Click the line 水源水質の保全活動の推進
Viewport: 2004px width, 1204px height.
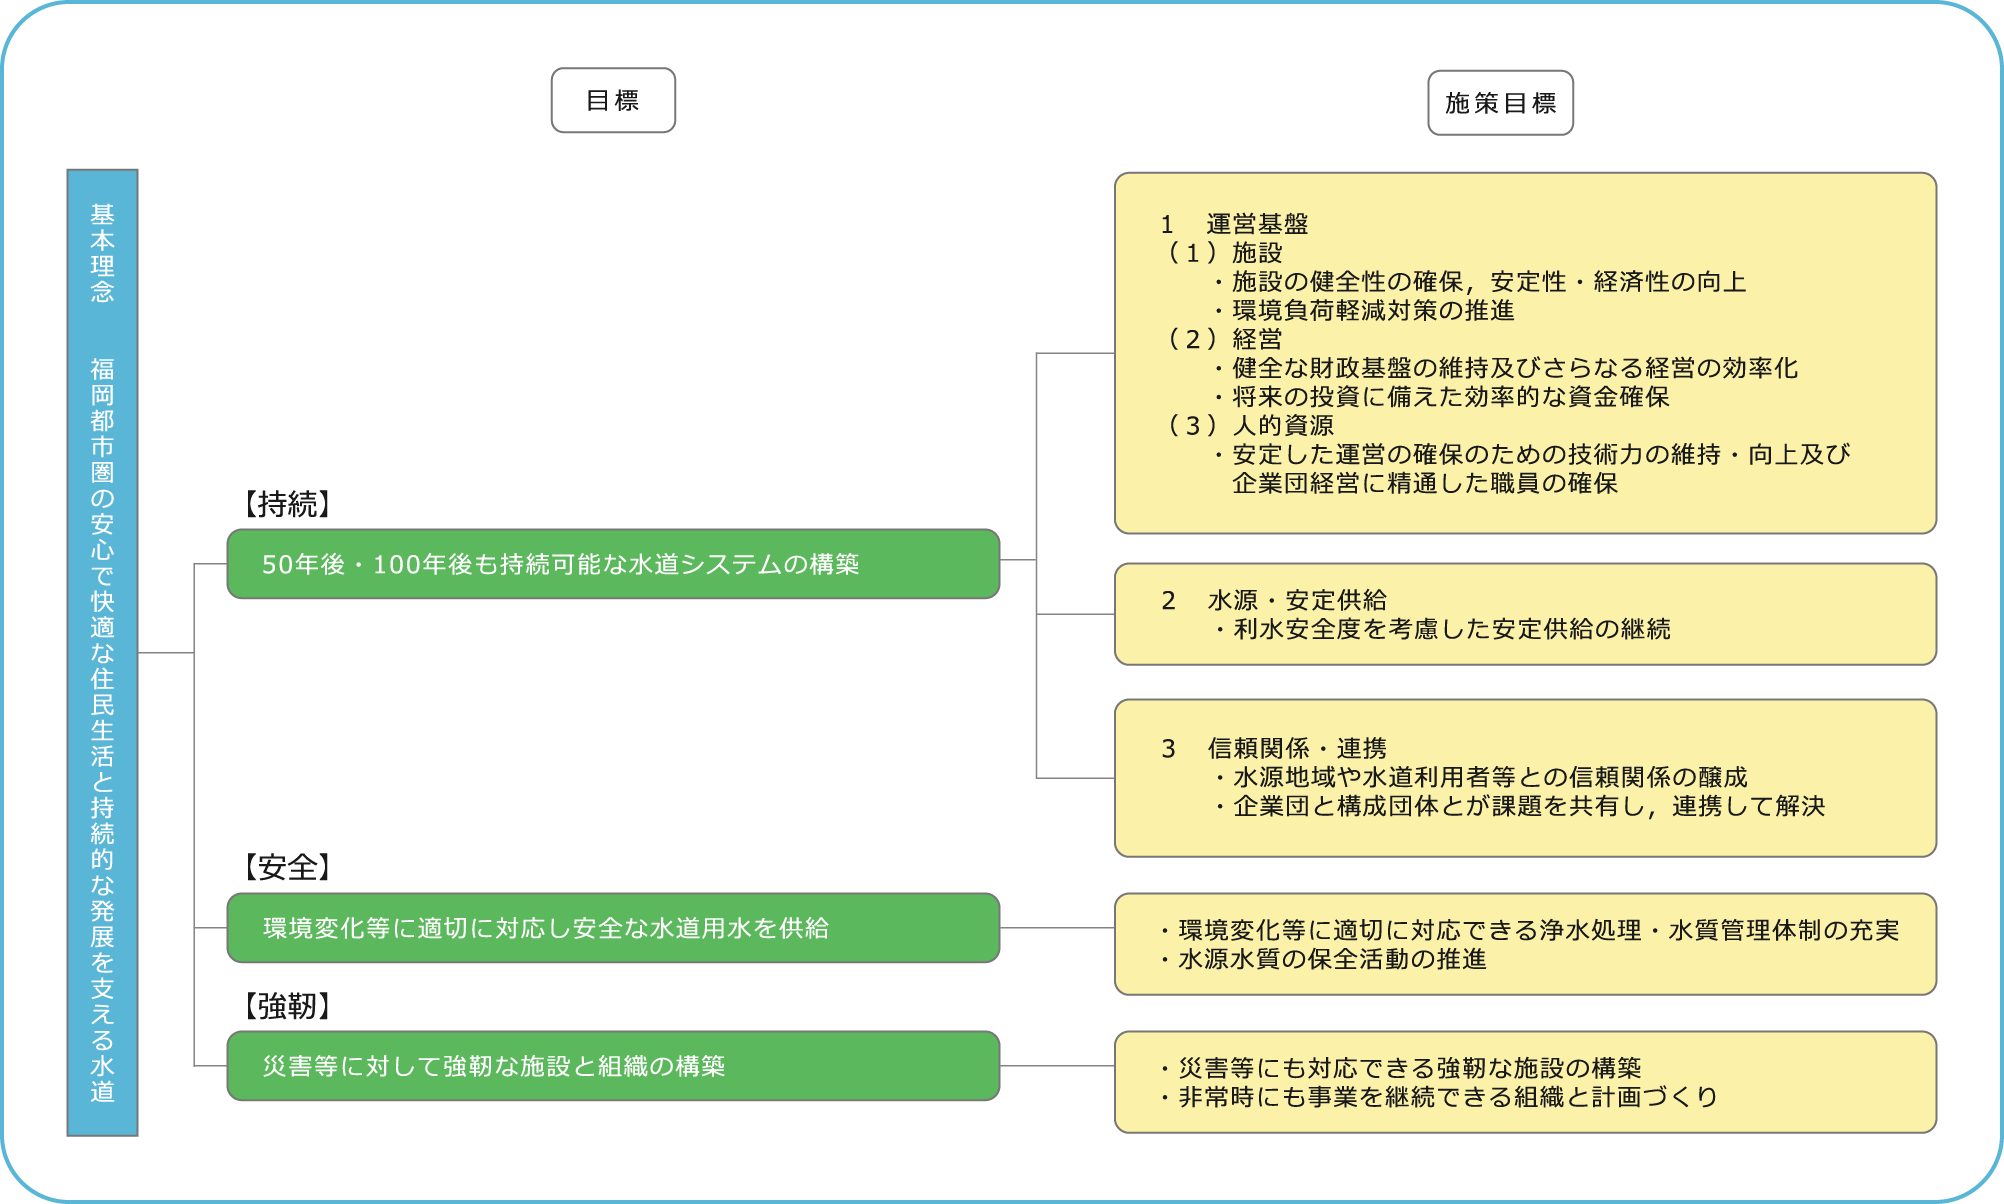pyautogui.click(x=1323, y=959)
